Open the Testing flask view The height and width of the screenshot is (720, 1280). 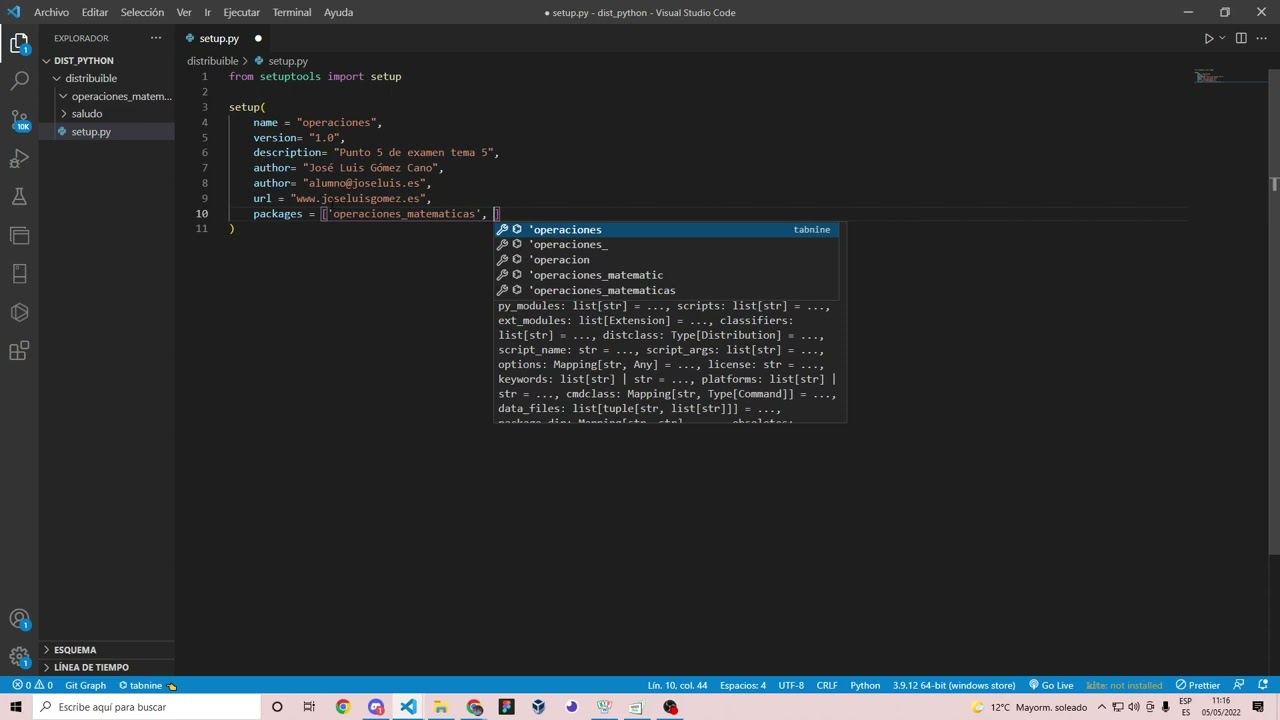tap(19, 197)
